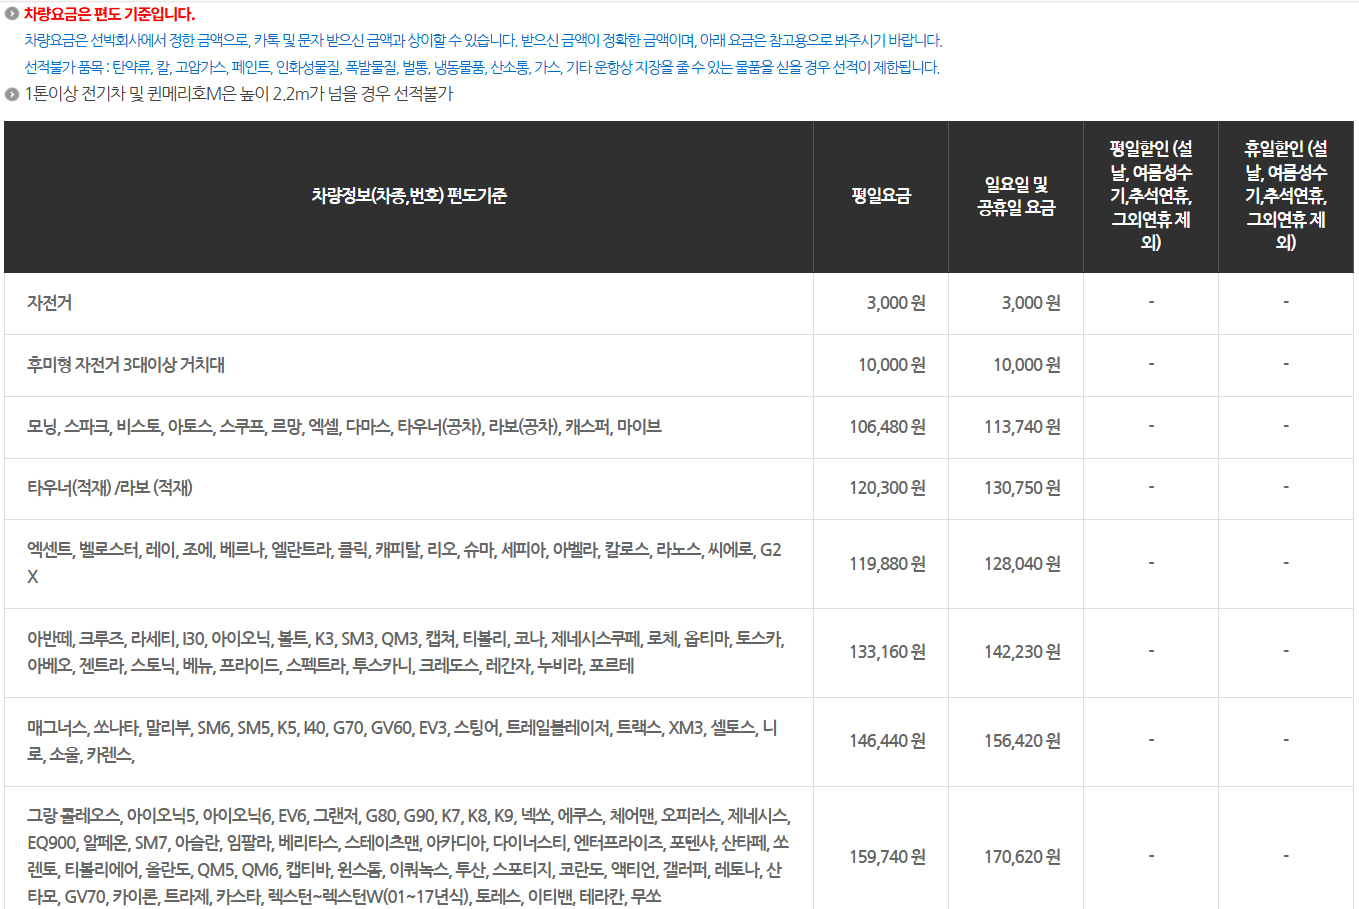Click the 평일요금 column header
Image resolution: width=1359 pixels, height=909 pixels.
click(x=881, y=196)
